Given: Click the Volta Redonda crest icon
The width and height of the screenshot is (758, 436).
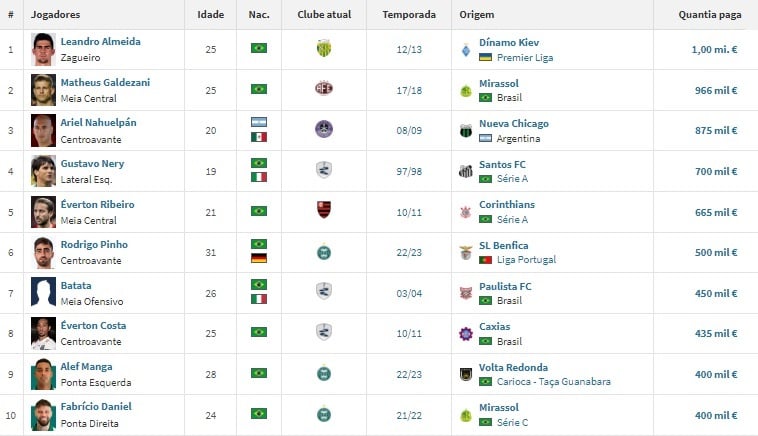Looking at the screenshot, I should tap(466, 374).
